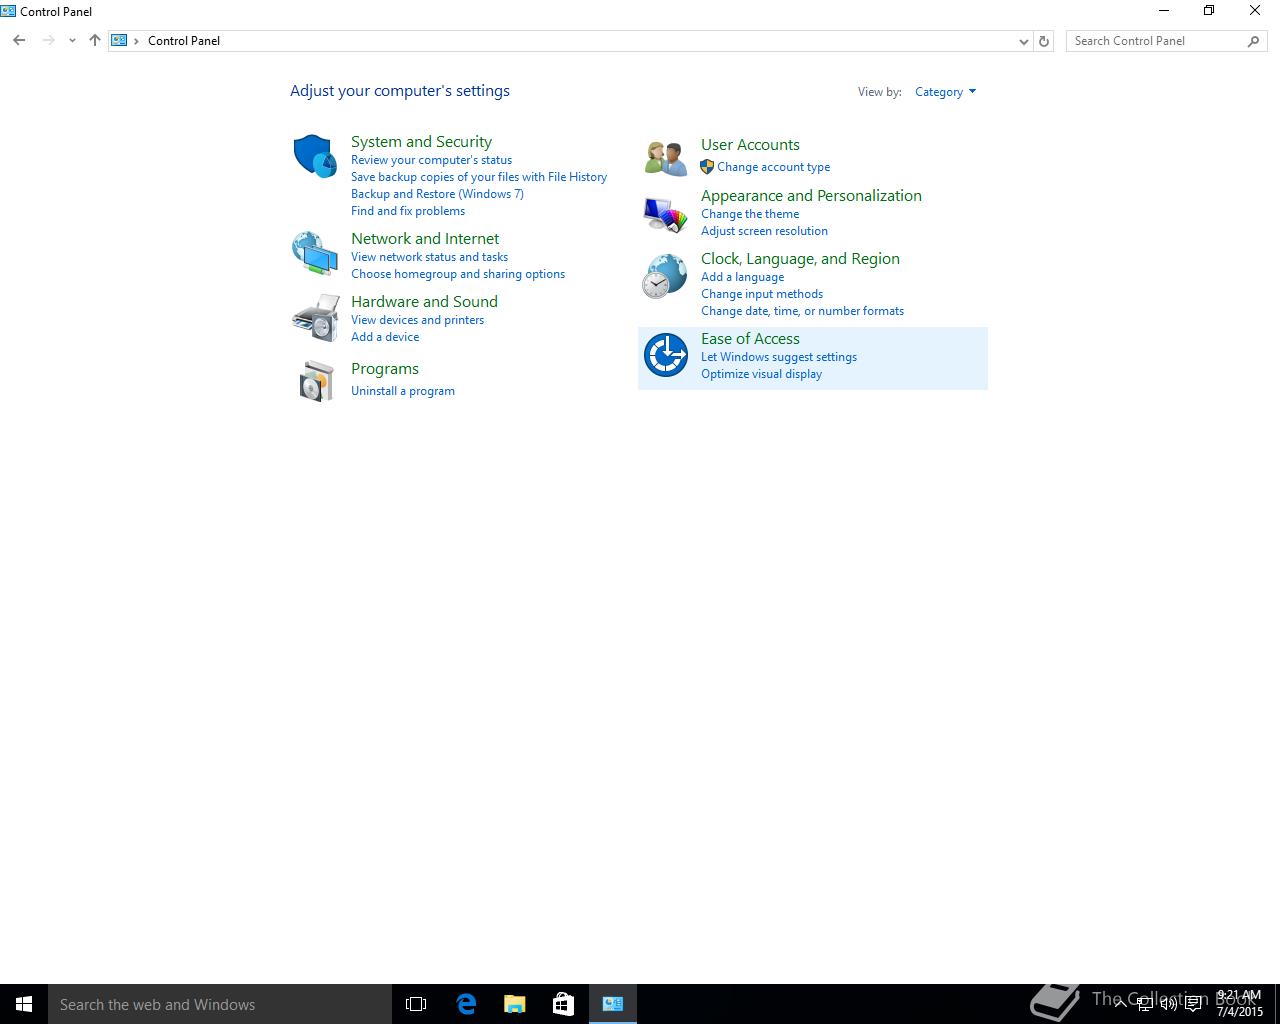Open the Hardware and Sound category

pyautogui.click(x=424, y=302)
